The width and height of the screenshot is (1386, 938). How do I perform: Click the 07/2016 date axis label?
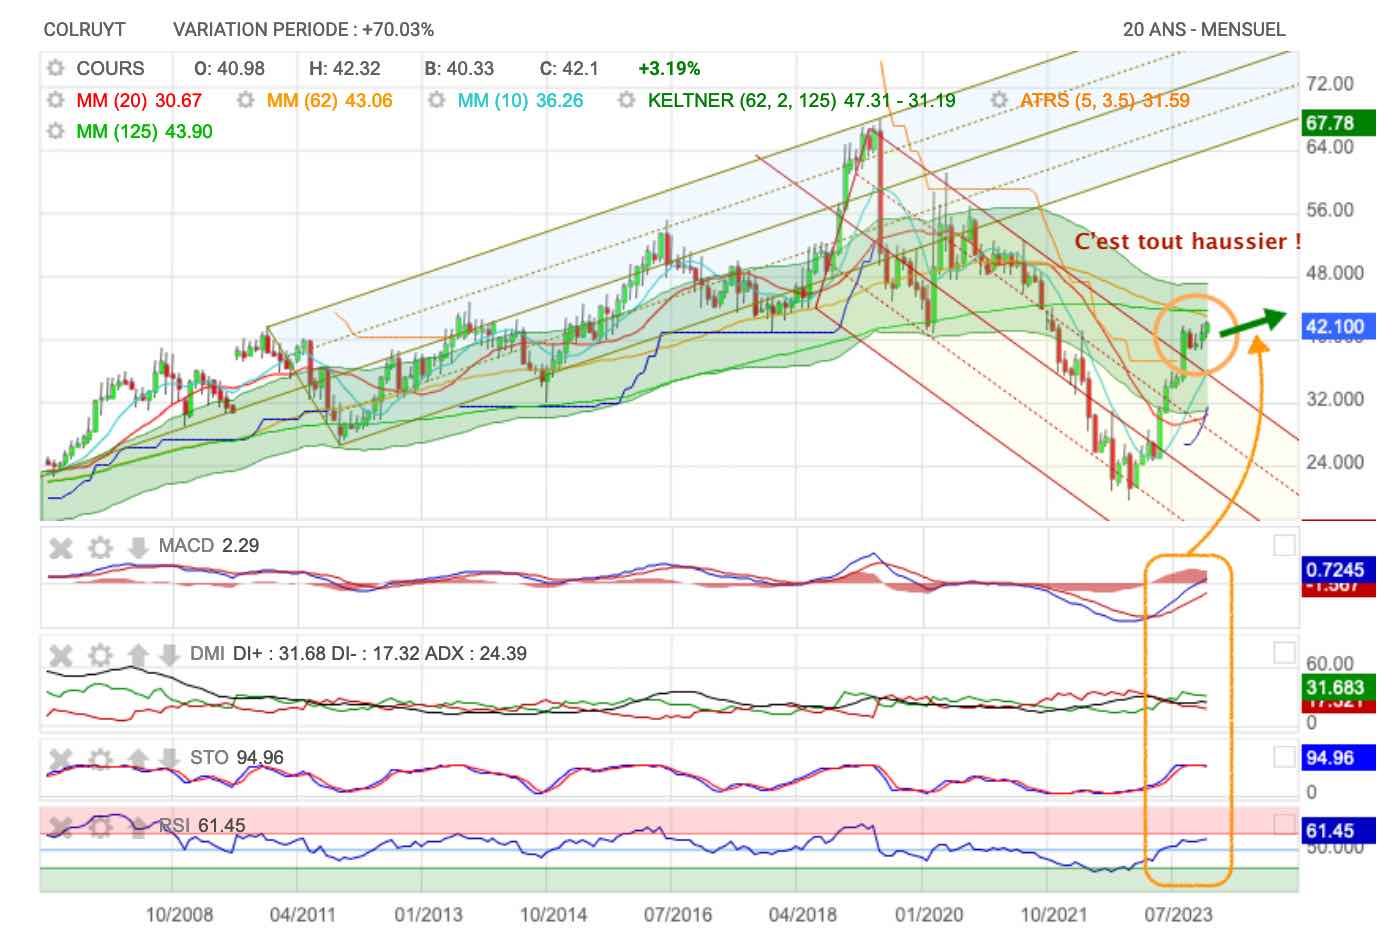[678, 915]
